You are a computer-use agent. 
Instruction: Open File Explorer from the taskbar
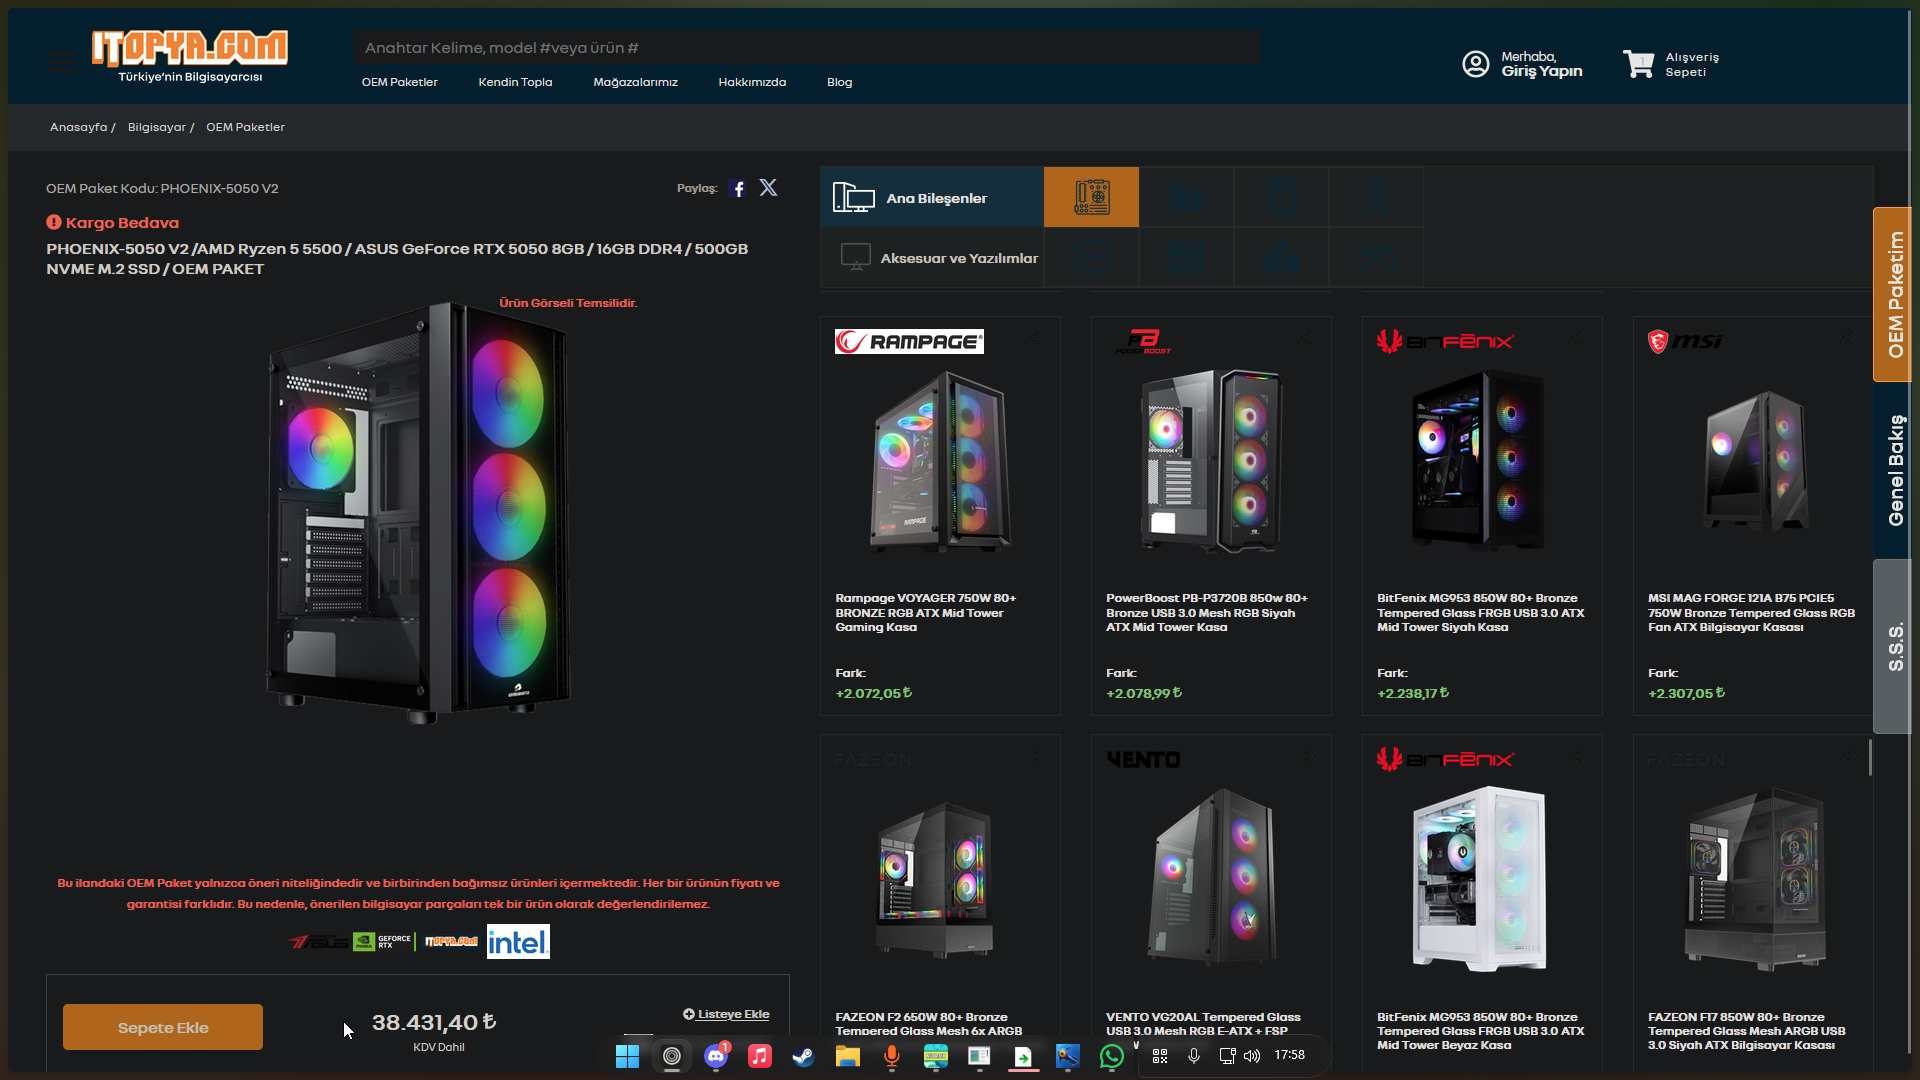(848, 1056)
